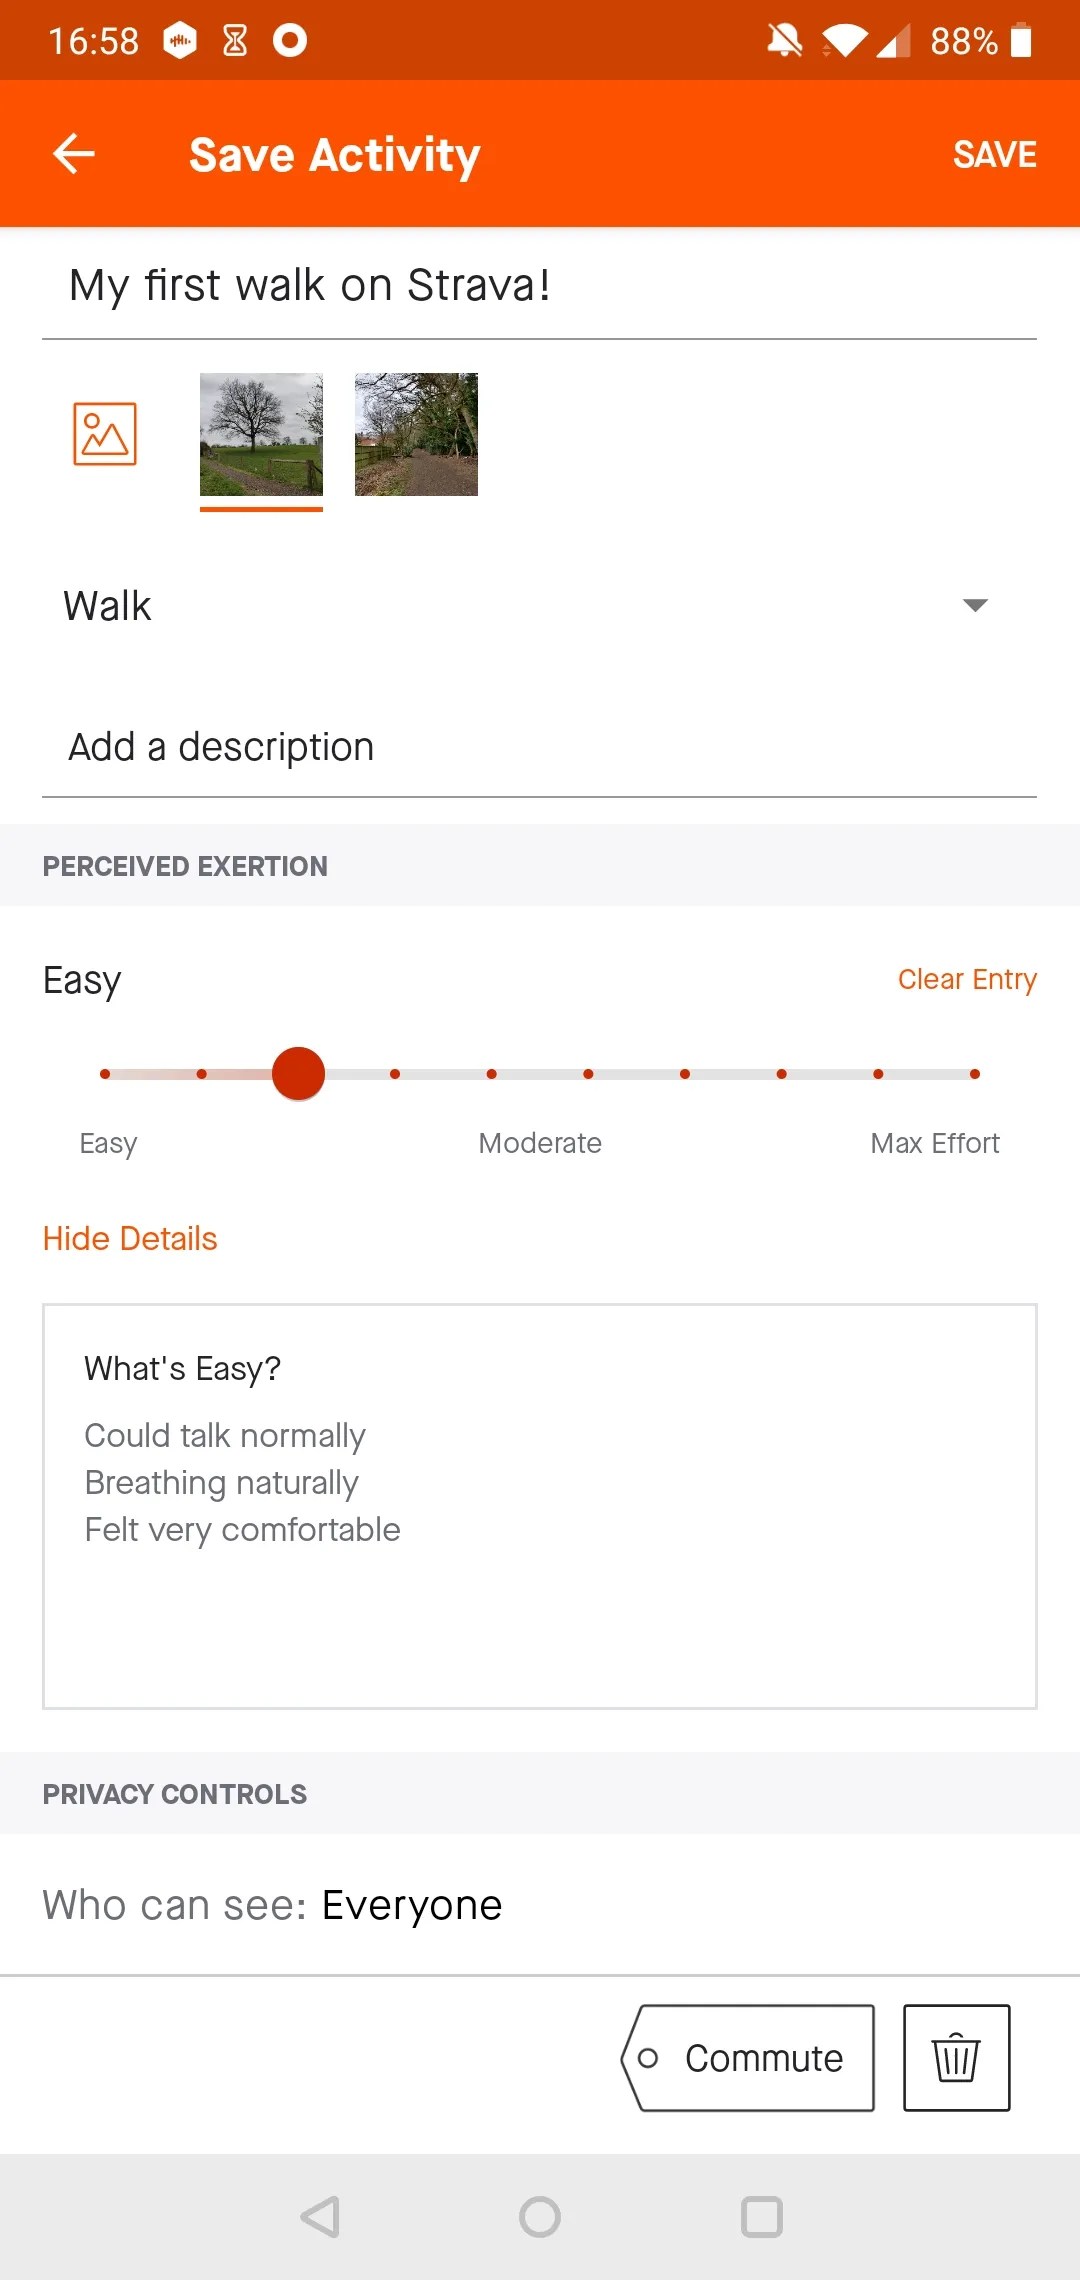The height and width of the screenshot is (2280, 1080).
Task: Collapse details with Hide Details
Action: (x=129, y=1237)
